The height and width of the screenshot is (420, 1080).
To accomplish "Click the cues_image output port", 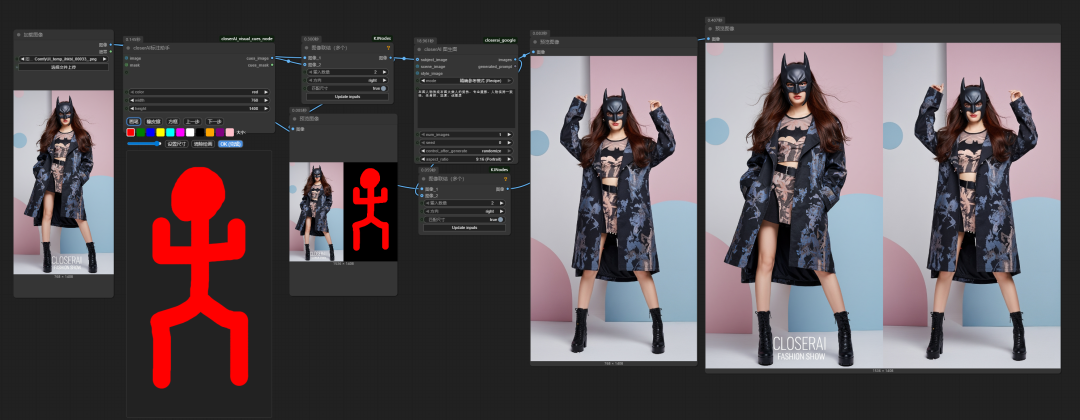I will (273, 59).
